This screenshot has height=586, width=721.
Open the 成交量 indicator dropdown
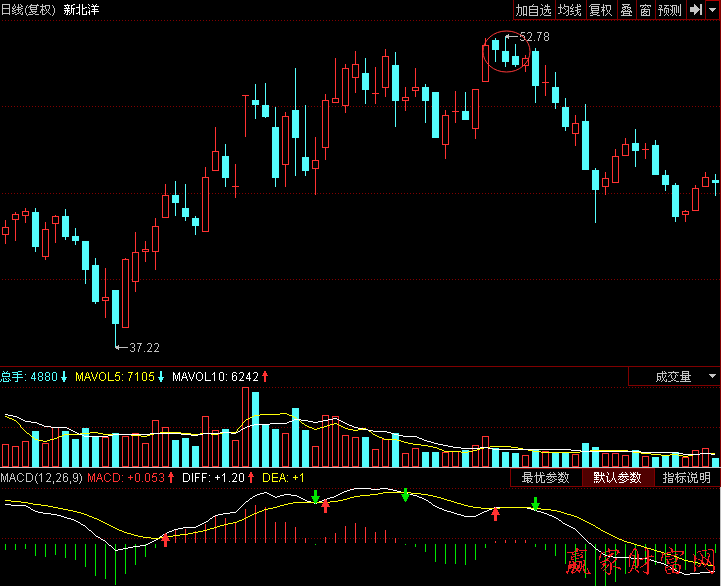click(x=672, y=377)
